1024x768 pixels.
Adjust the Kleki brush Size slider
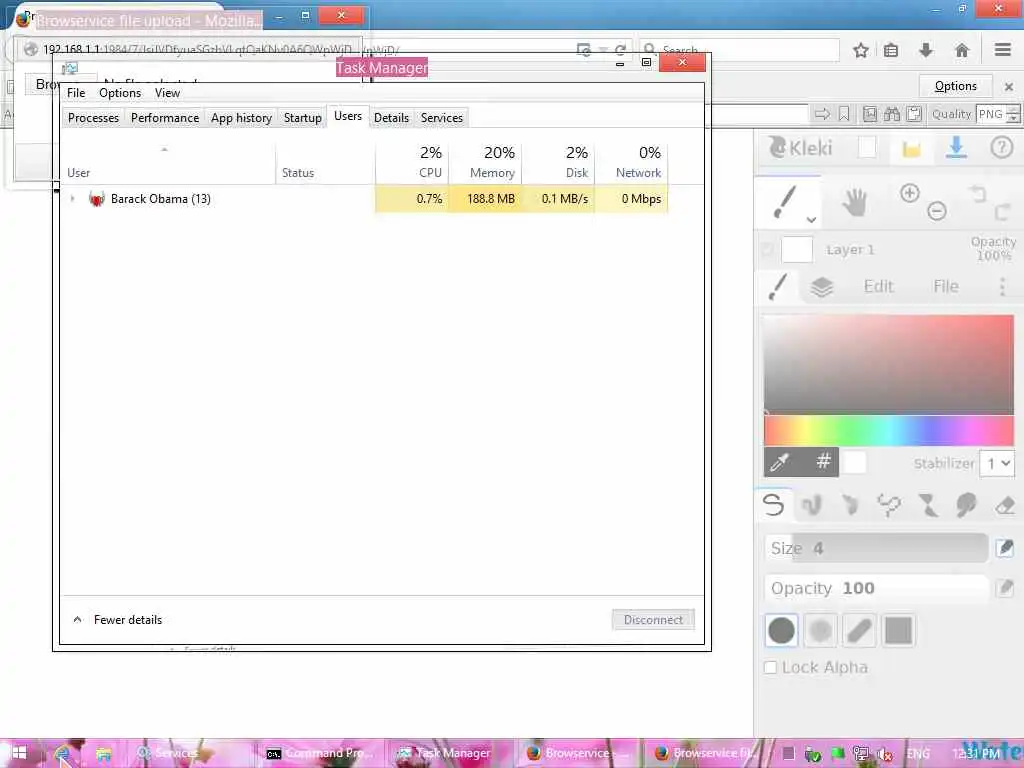(876, 548)
